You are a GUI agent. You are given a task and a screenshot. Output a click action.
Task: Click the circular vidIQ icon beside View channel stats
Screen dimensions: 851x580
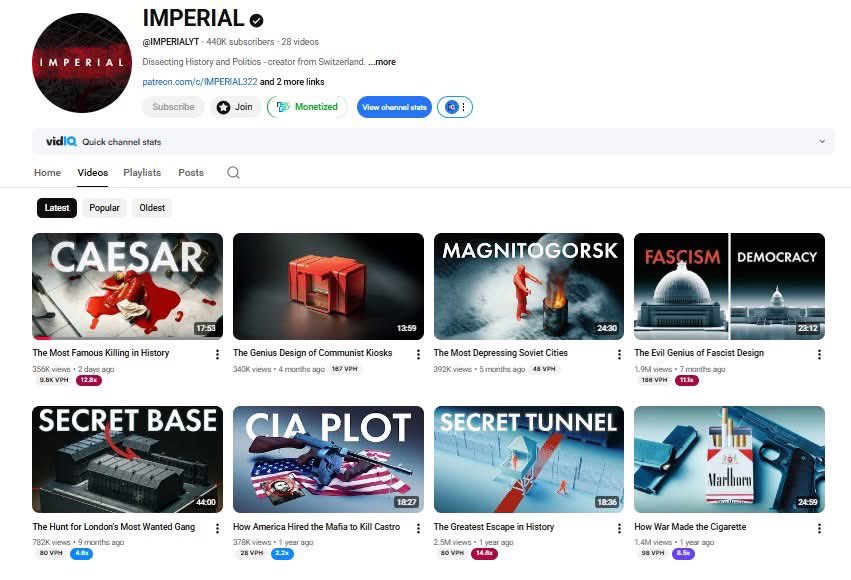coord(450,107)
